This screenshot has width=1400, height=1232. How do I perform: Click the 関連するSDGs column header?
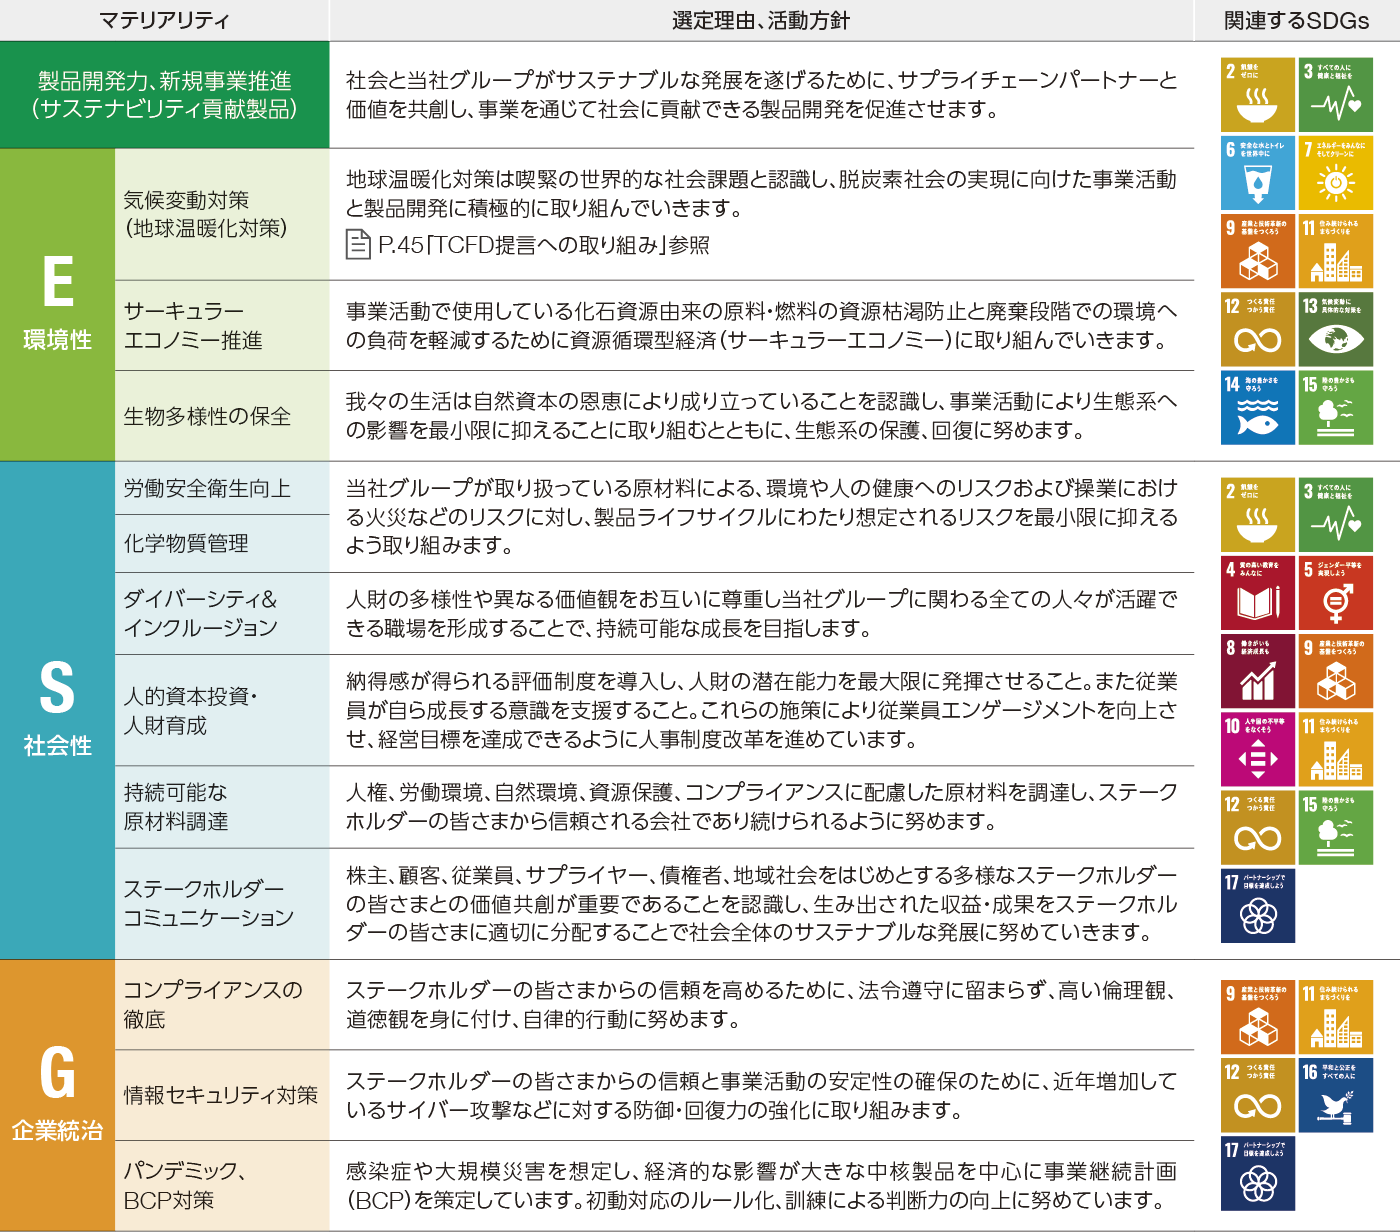point(1295,18)
